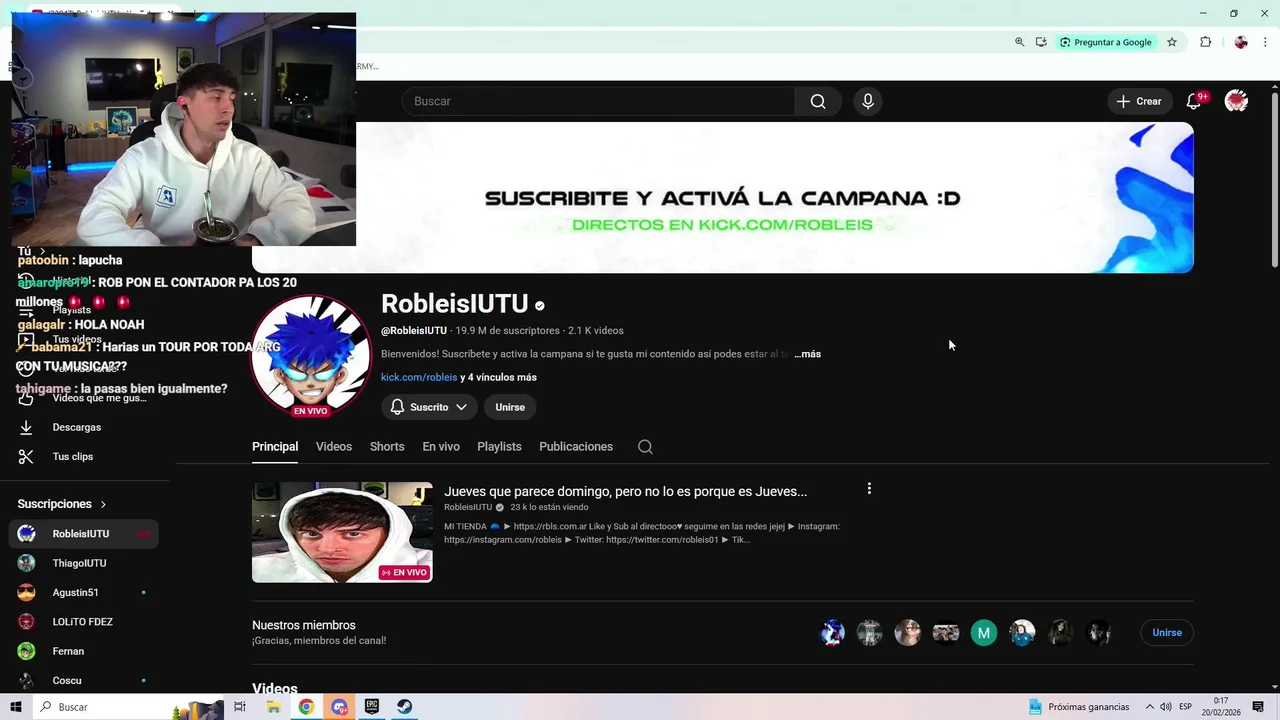Open Epic Games Launcher on the taskbar
The width and height of the screenshot is (1280, 720).
pyautogui.click(x=372, y=707)
